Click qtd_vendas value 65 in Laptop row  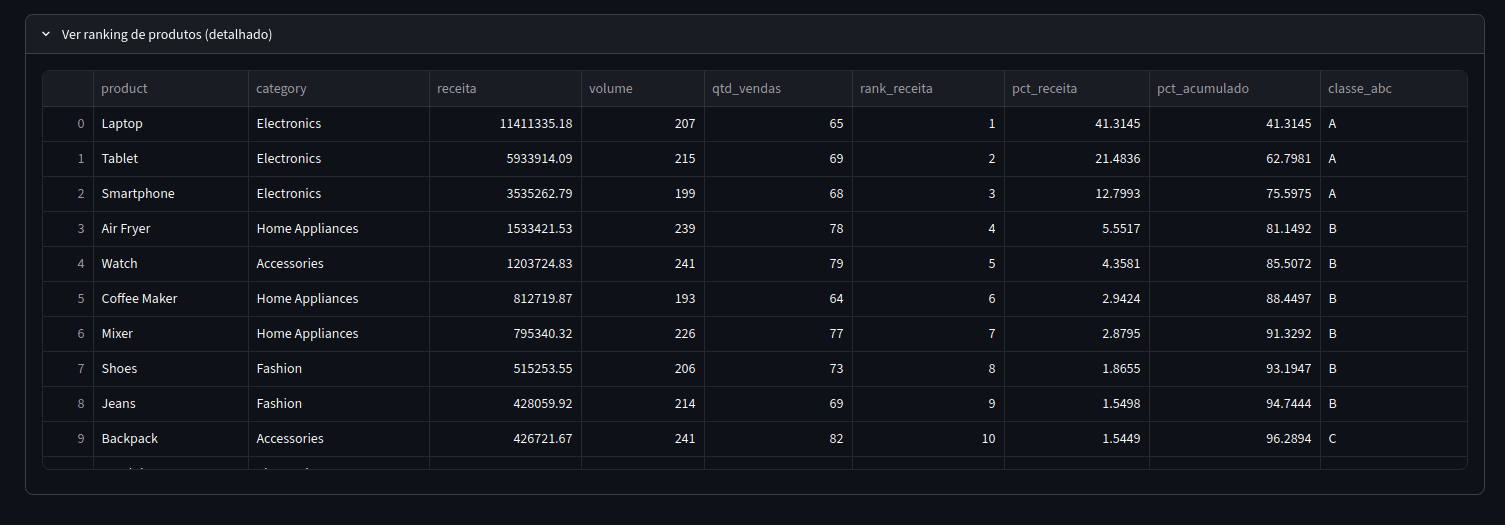[x=778, y=124]
